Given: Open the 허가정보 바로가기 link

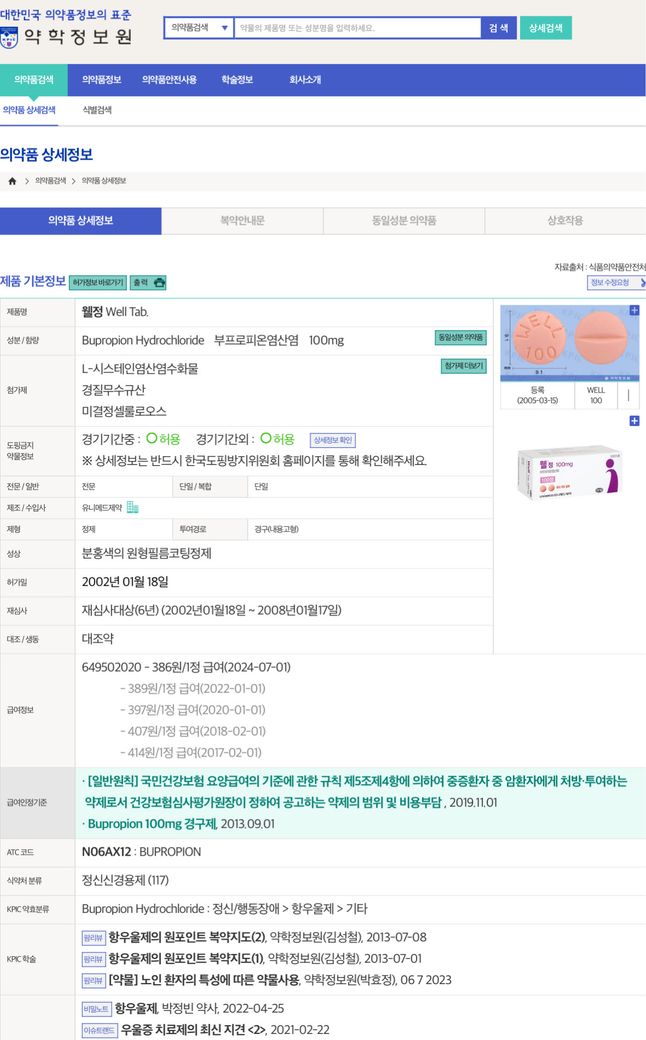Looking at the screenshot, I should [98, 283].
